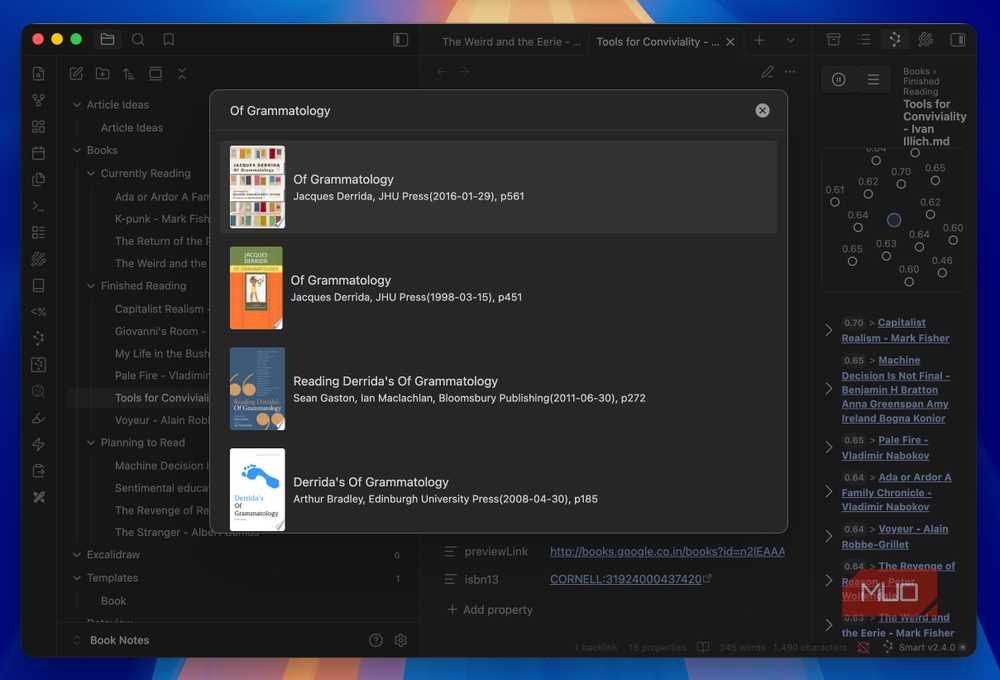Click the white footprint Derrida's cover thumbnail
Viewport: 1000px width, 680px height.
(x=257, y=489)
